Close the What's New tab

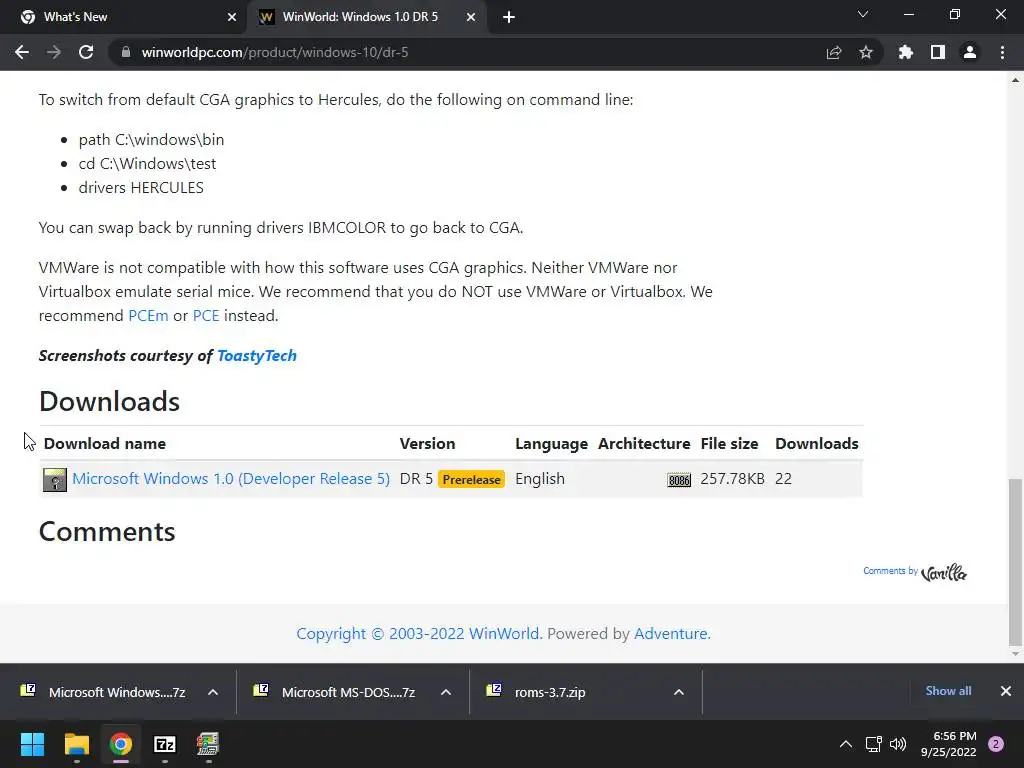click(232, 17)
